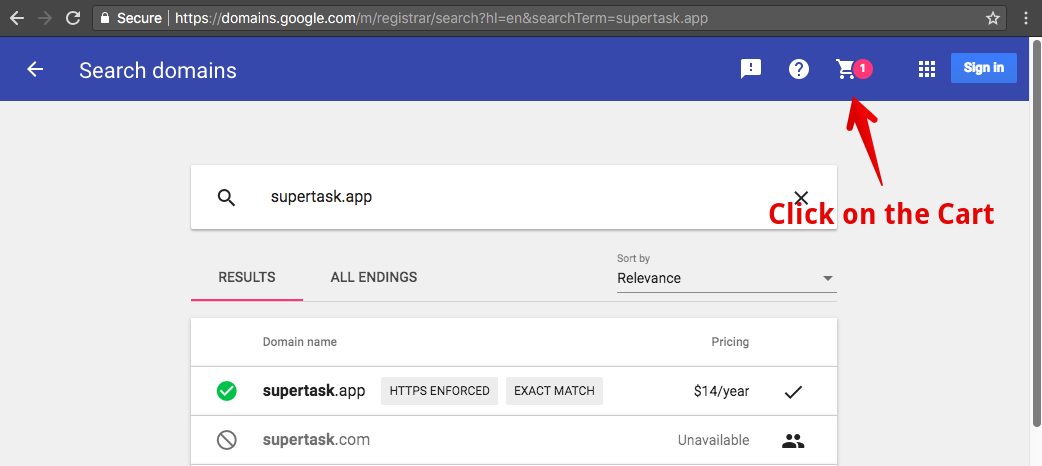Reload the page with the refresh icon

pyautogui.click(x=74, y=18)
